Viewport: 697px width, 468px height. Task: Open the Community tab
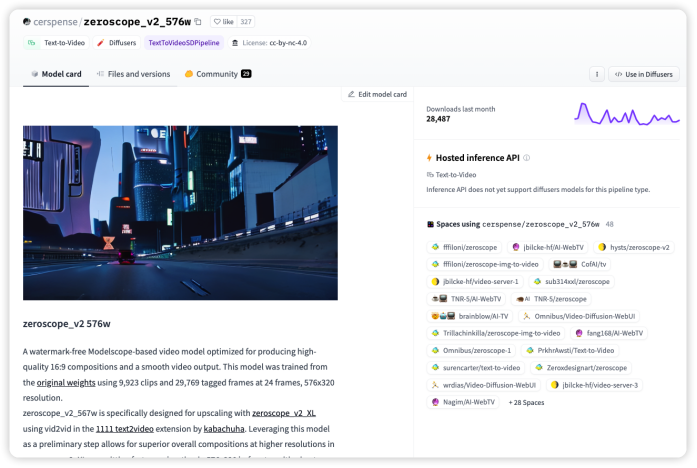pyautogui.click(x=218, y=74)
